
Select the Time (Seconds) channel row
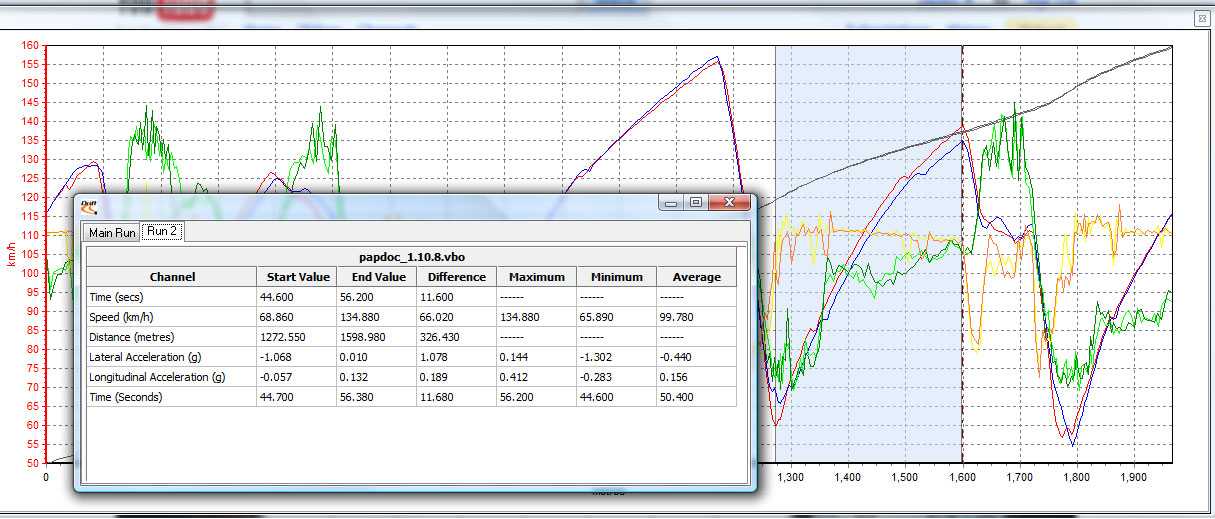412,397
